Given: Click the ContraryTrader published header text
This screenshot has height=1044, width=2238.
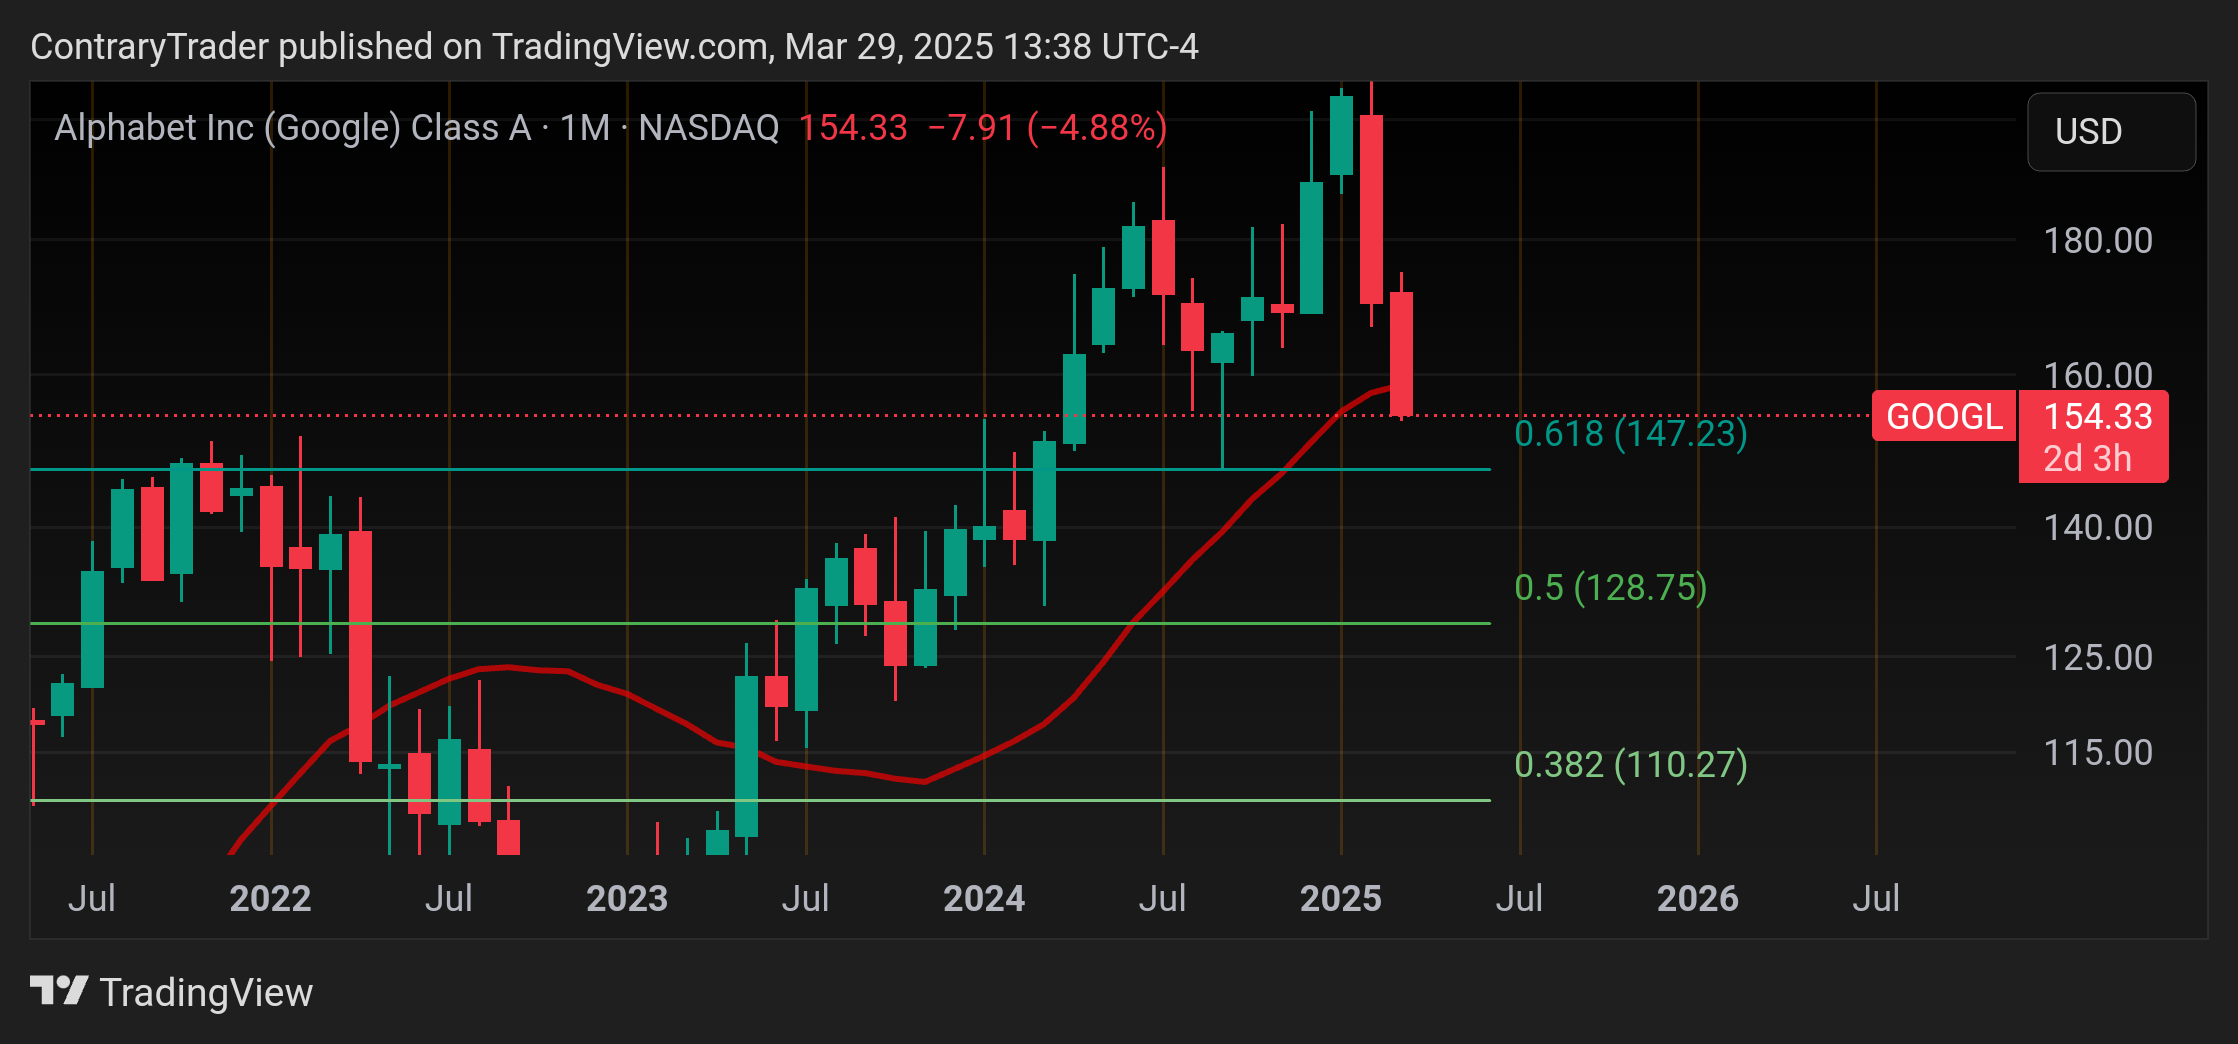Looking at the screenshot, I should click(614, 46).
